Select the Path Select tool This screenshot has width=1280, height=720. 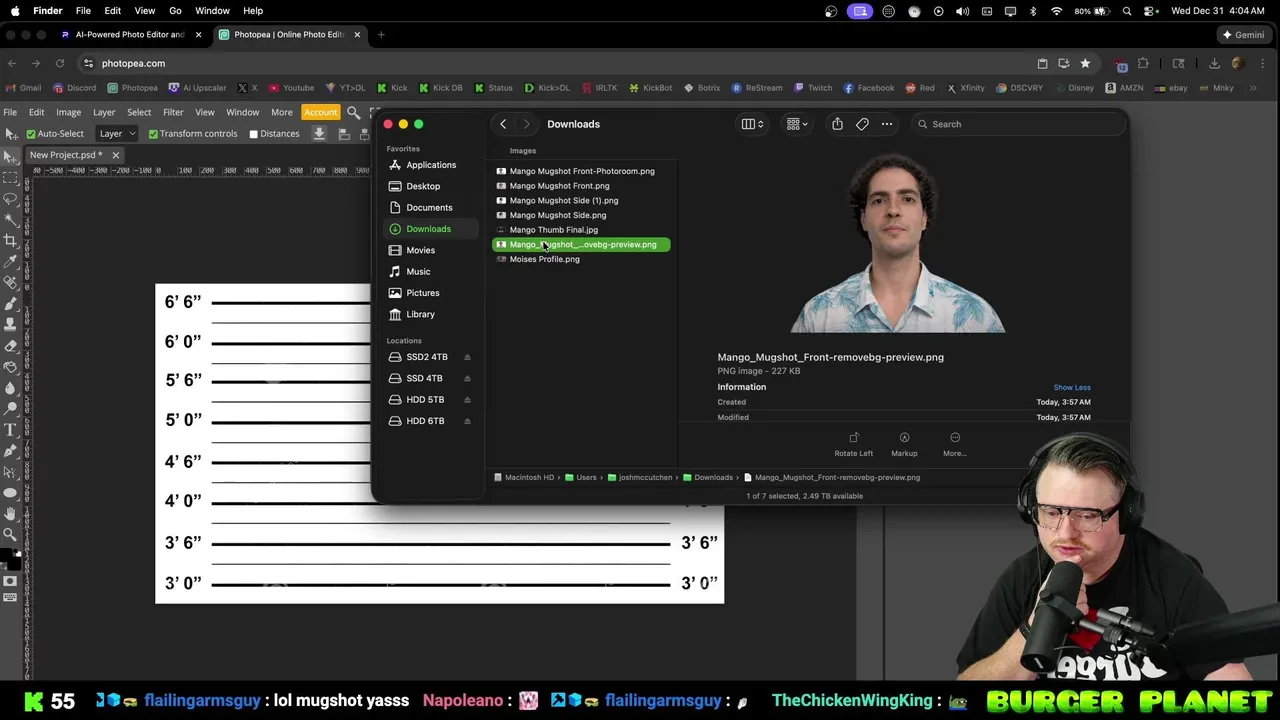[x=11, y=472]
